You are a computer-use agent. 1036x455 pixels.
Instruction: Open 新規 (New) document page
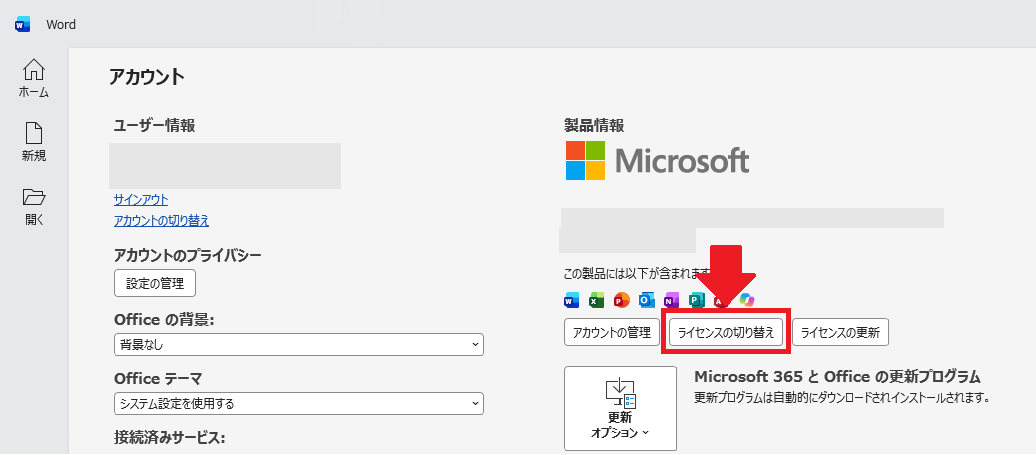(34, 142)
